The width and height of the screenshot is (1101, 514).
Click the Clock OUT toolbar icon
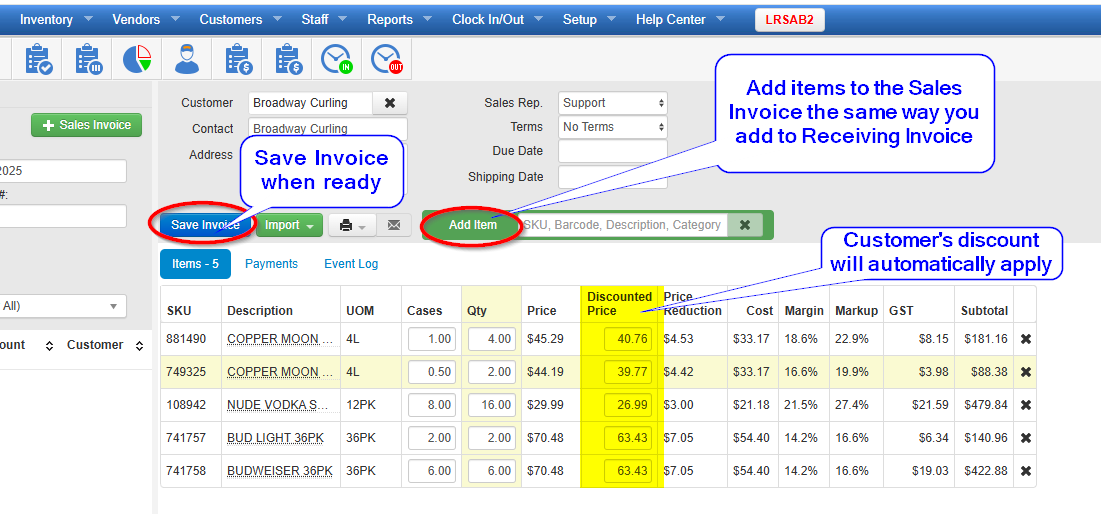tap(386, 60)
